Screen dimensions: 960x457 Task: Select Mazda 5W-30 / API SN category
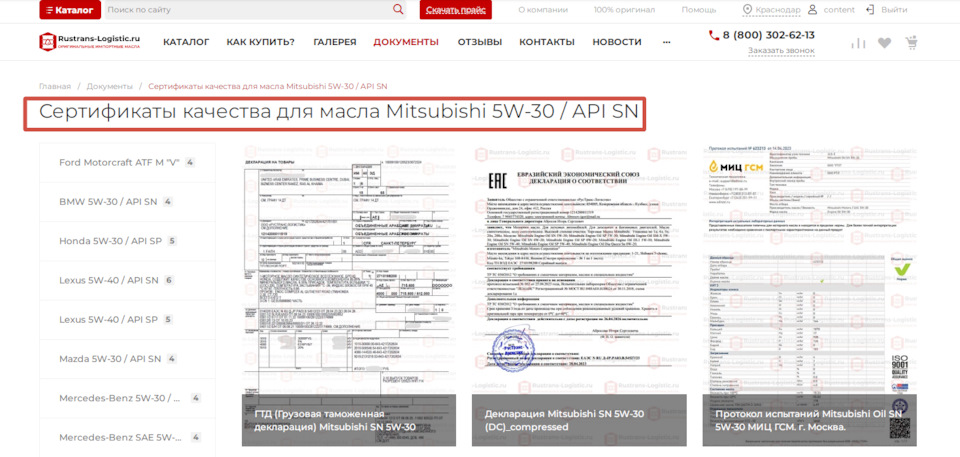pos(127,358)
